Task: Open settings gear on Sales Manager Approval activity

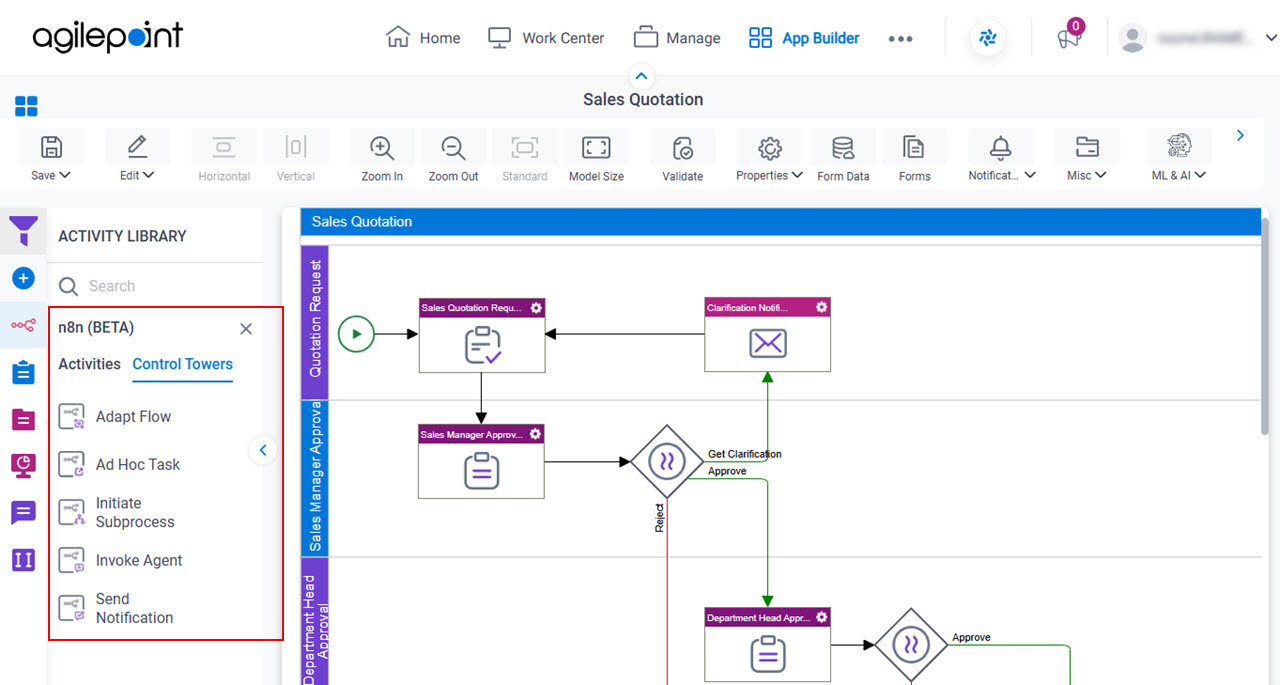Action: click(x=535, y=434)
